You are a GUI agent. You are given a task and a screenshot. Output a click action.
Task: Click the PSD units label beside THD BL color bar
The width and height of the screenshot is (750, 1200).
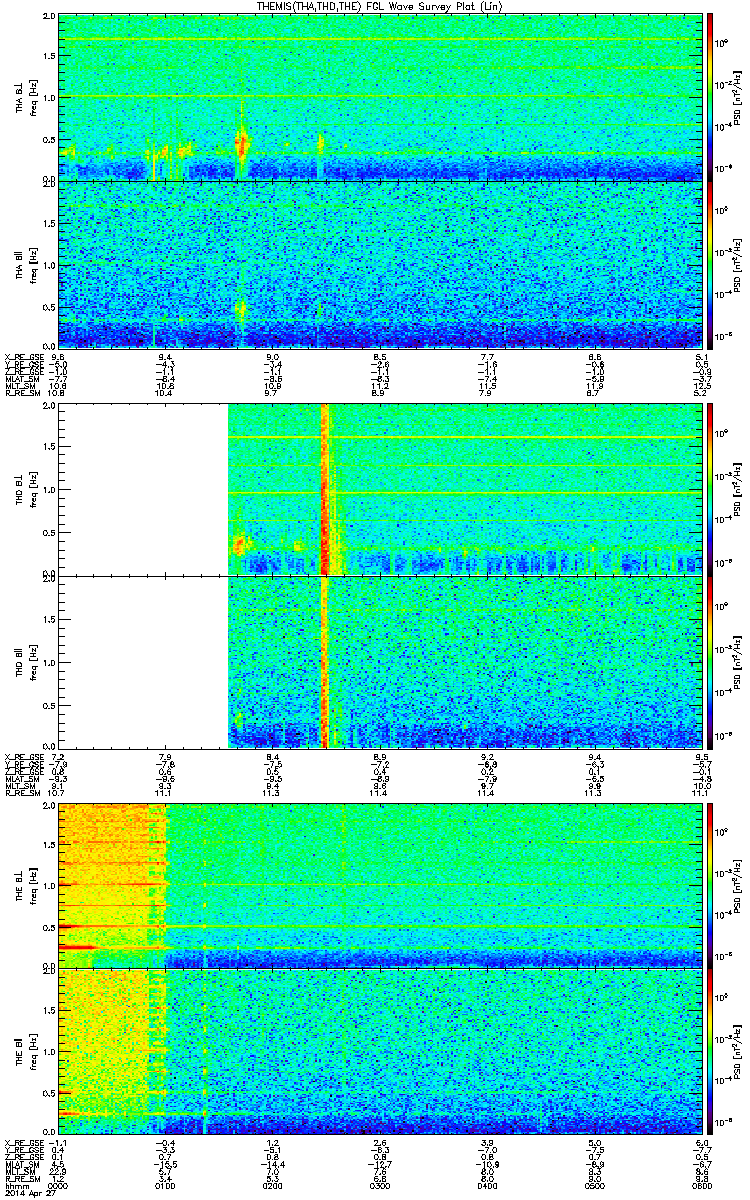pos(737,489)
